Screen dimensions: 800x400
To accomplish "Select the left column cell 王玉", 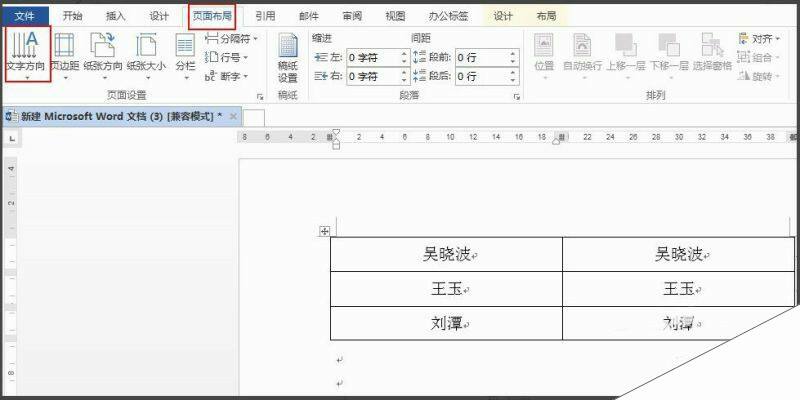I will tap(446, 289).
